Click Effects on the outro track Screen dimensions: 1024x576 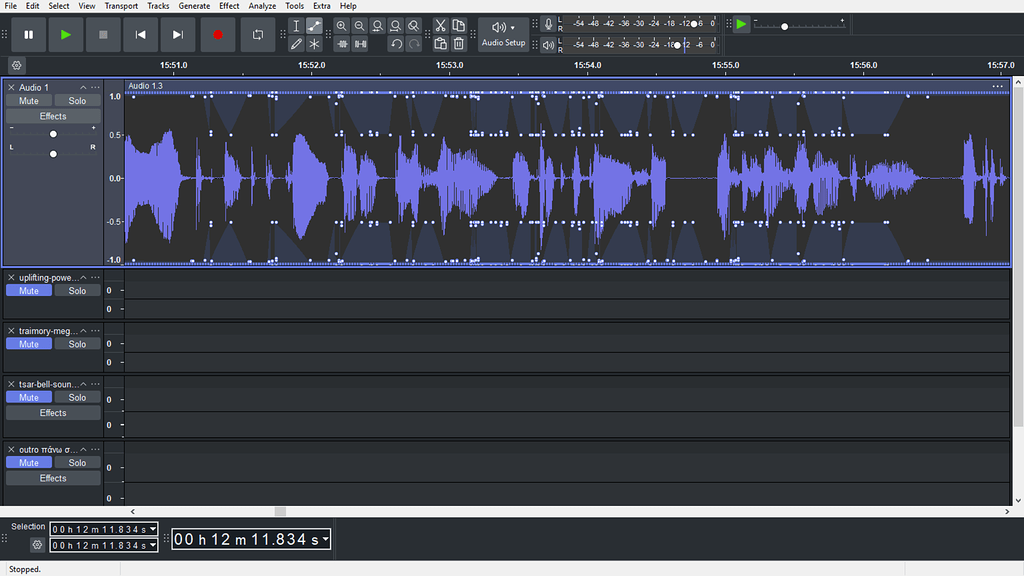click(x=52, y=477)
